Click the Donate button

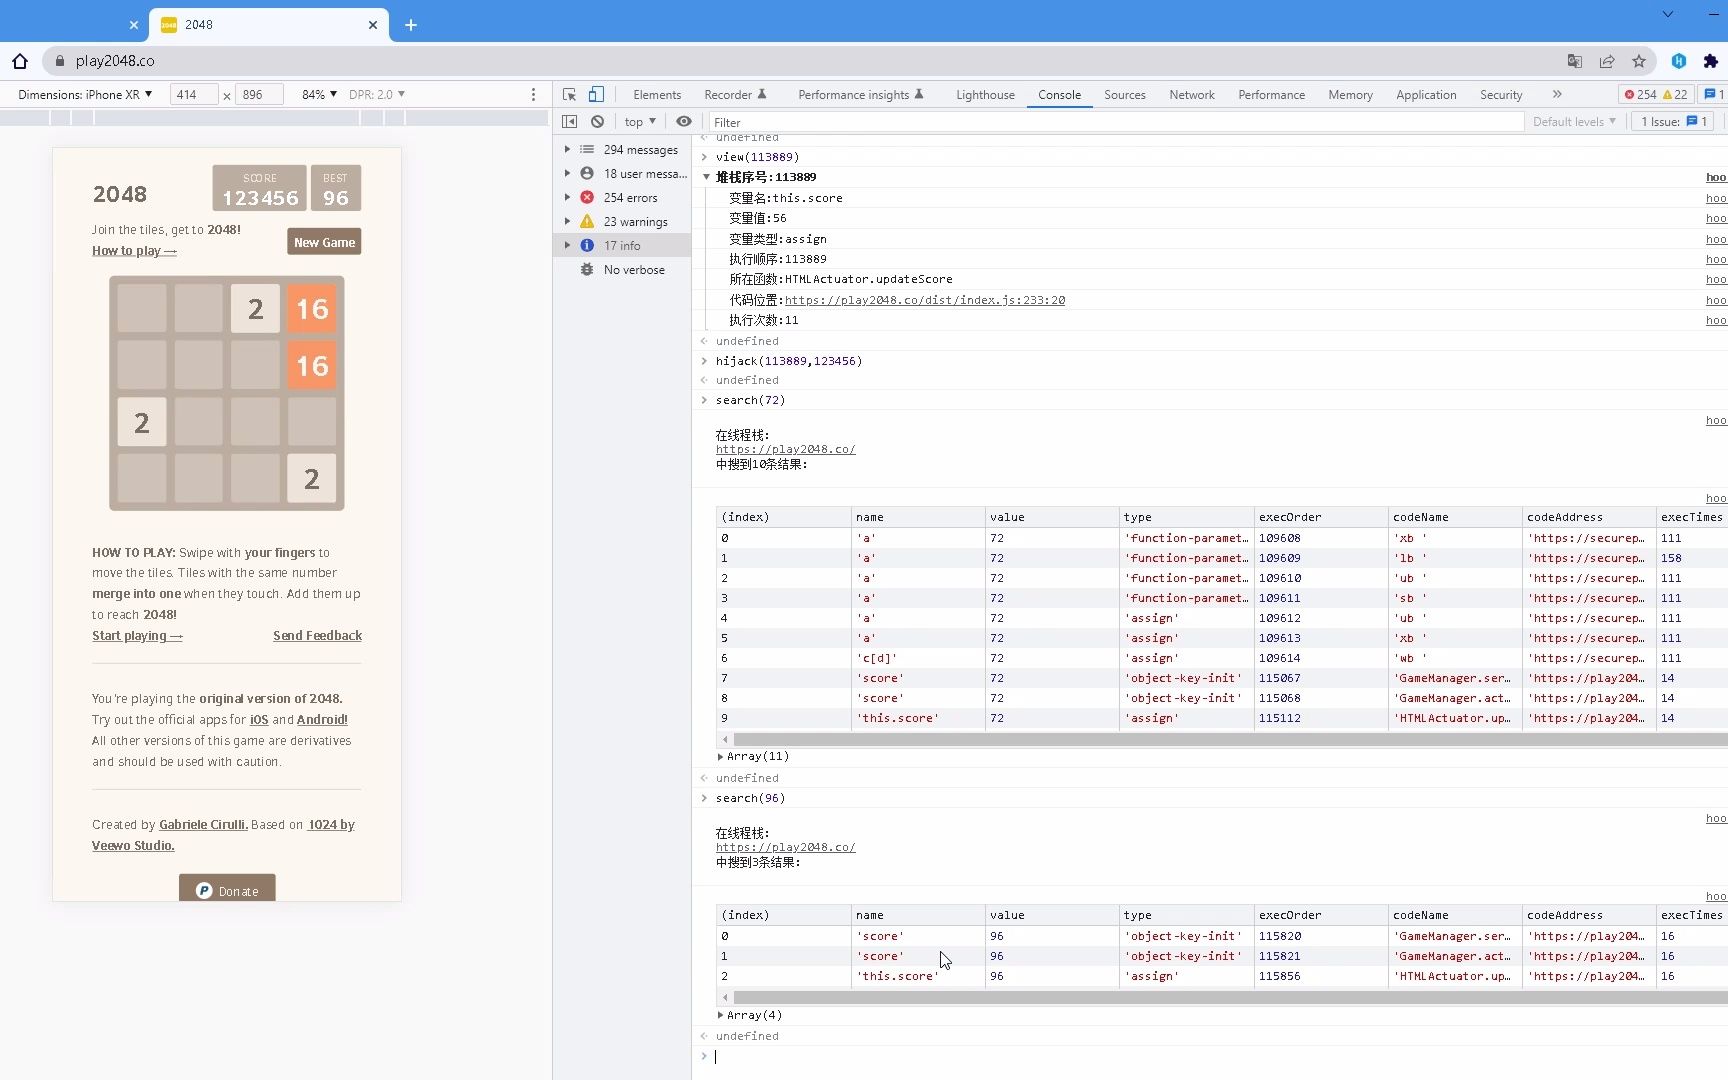pos(227,889)
